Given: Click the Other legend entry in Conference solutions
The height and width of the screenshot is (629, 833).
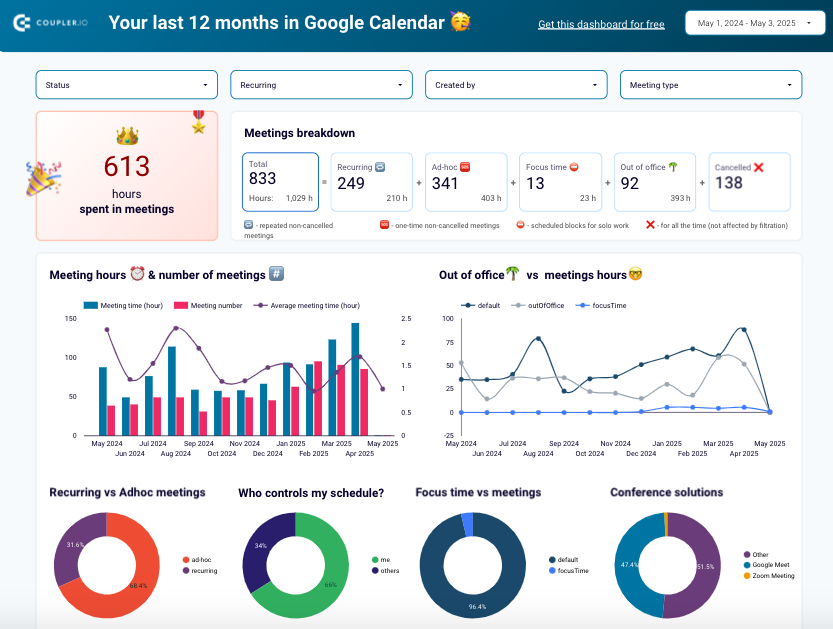Looking at the screenshot, I should 756,555.
